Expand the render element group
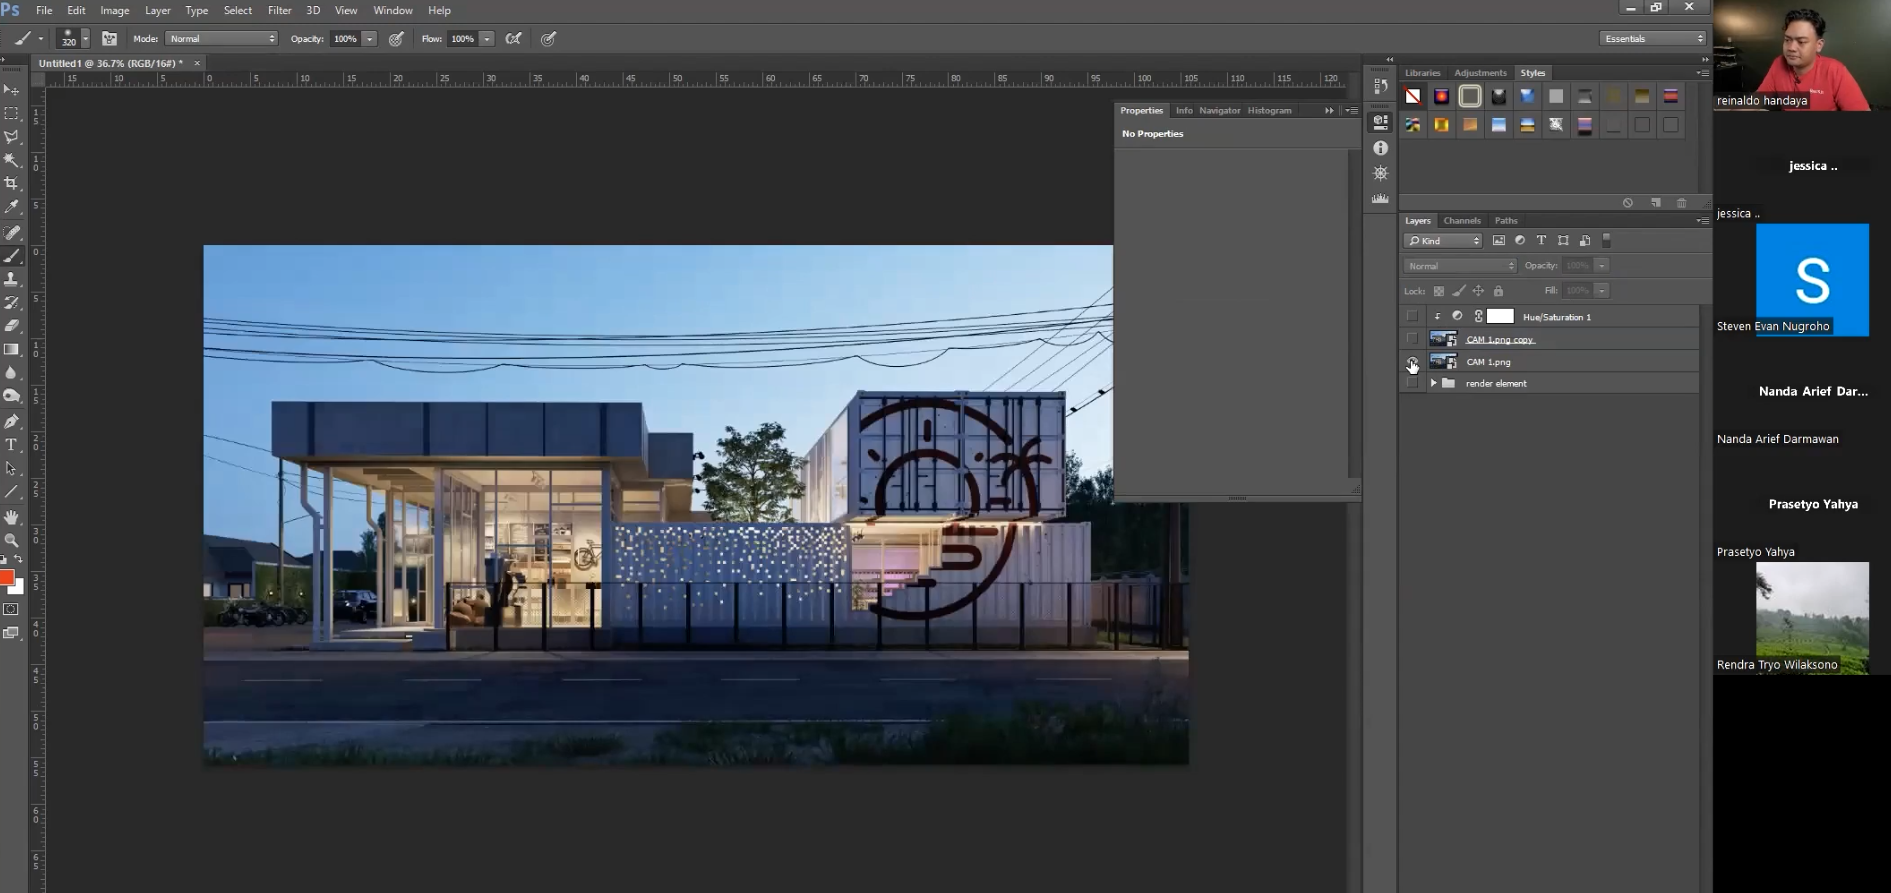1891x893 pixels. [x=1433, y=383]
